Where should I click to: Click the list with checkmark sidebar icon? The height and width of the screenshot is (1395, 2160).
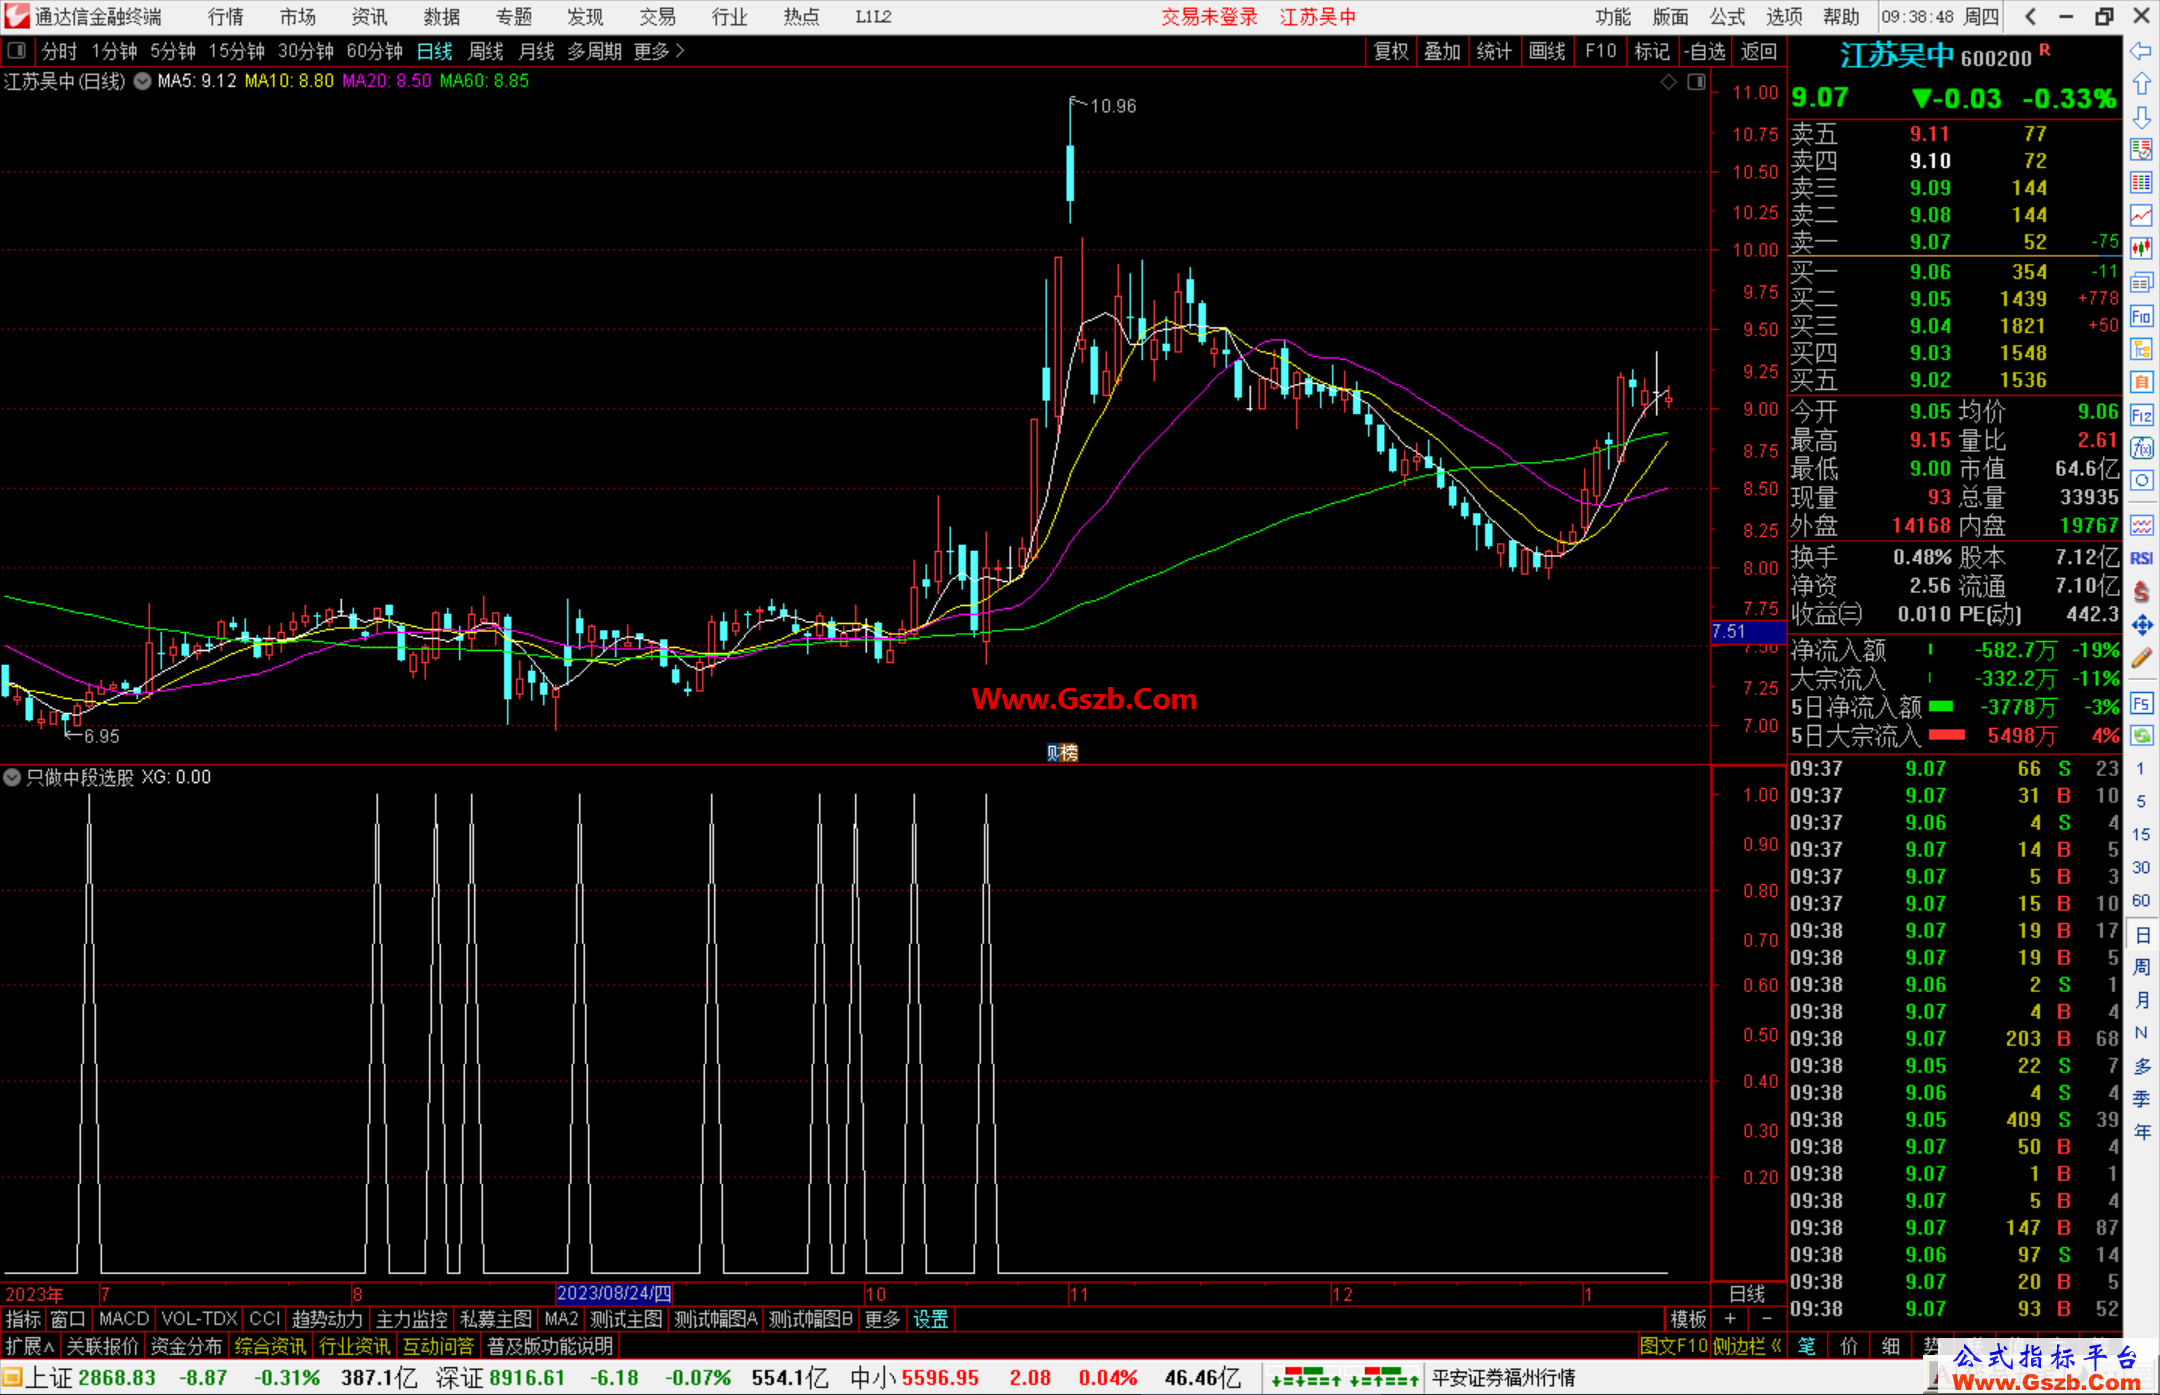[x=2141, y=150]
